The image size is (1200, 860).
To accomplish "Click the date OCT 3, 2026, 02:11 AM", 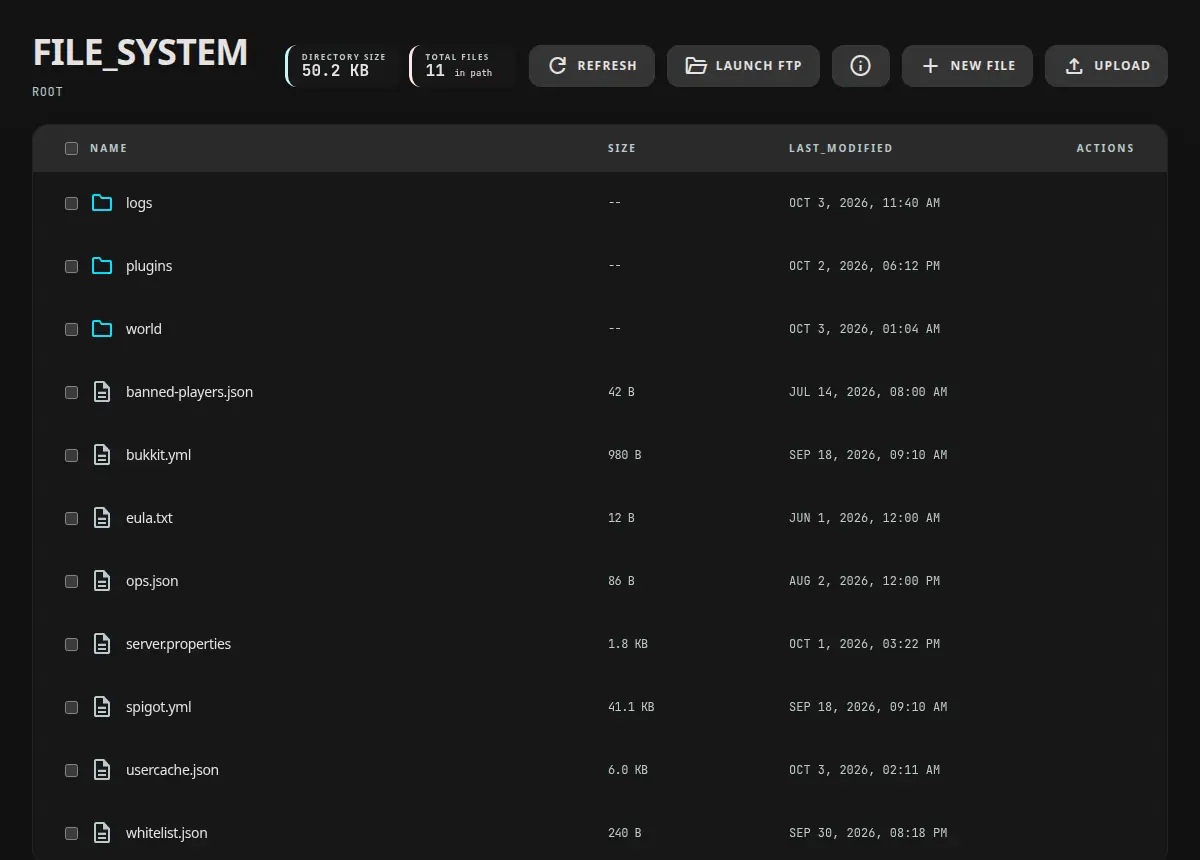I will coord(864,770).
